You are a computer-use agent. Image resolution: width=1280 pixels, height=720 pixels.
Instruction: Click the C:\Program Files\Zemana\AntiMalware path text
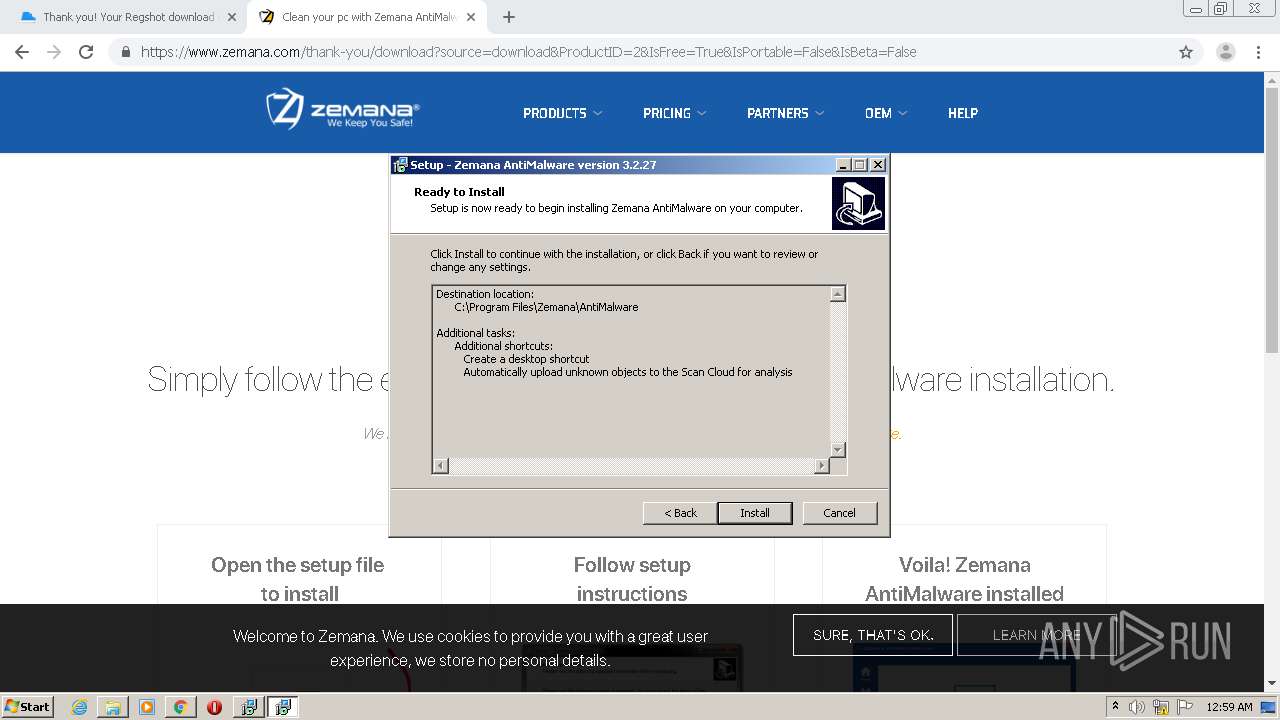(x=546, y=307)
